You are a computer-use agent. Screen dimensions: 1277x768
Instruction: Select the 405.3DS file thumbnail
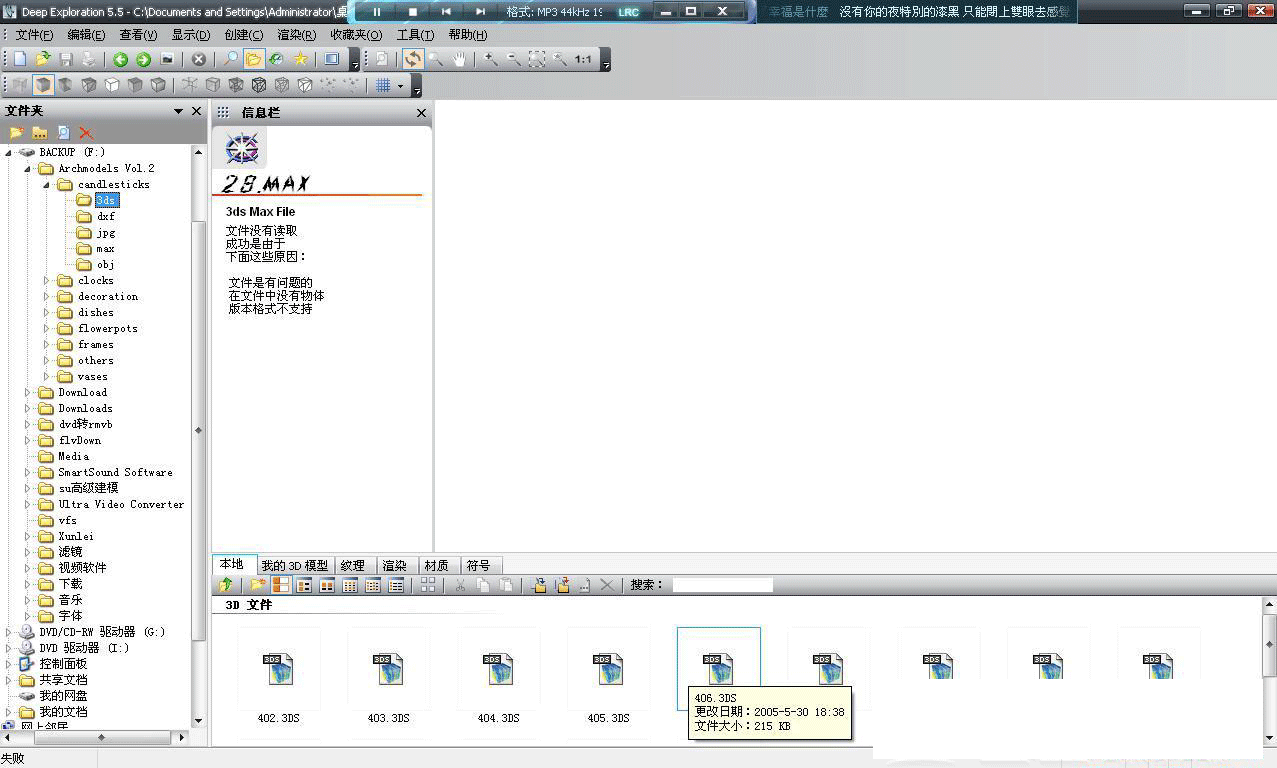point(608,669)
